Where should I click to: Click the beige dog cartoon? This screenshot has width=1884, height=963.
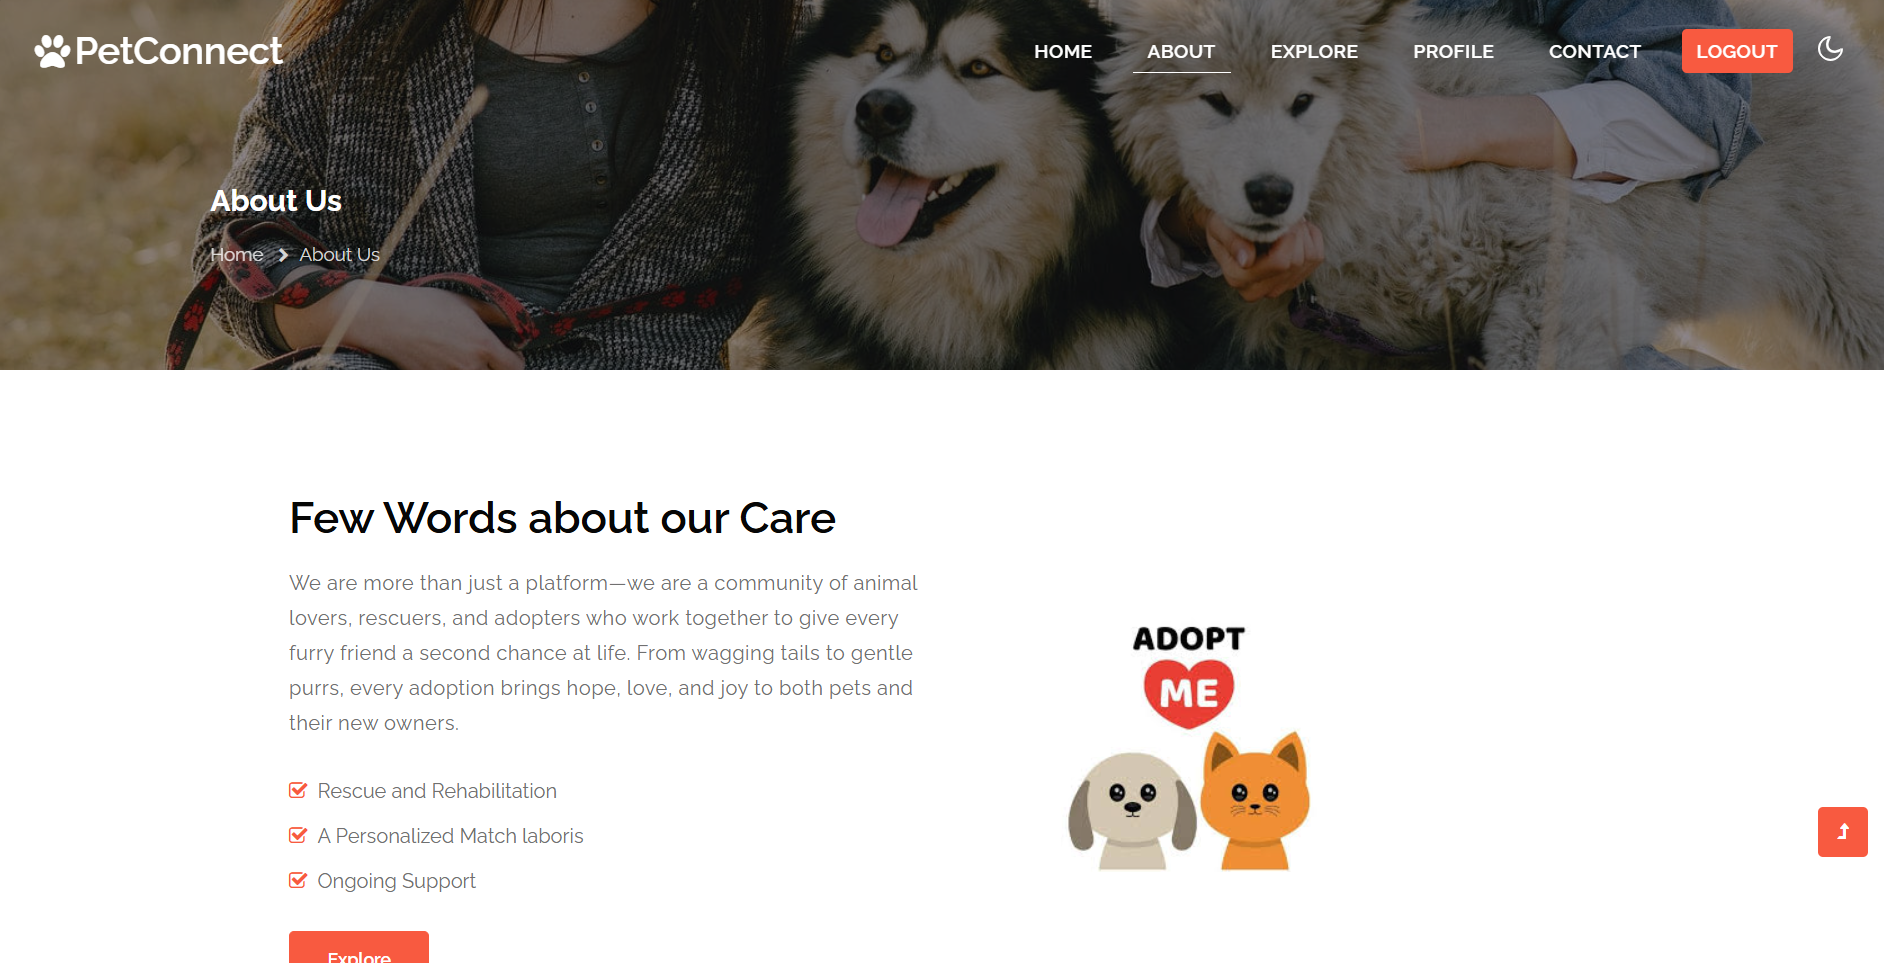point(1132,811)
